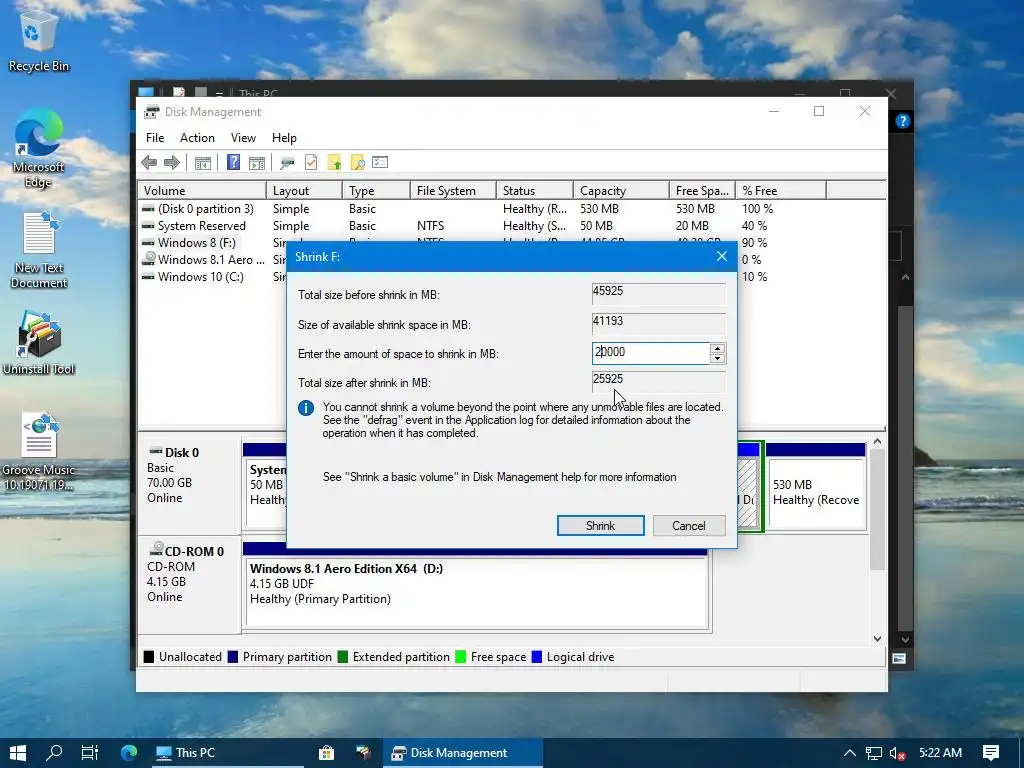Select the CD-ROM 0 label panel
This screenshot has height=768, width=1024.
click(189, 584)
